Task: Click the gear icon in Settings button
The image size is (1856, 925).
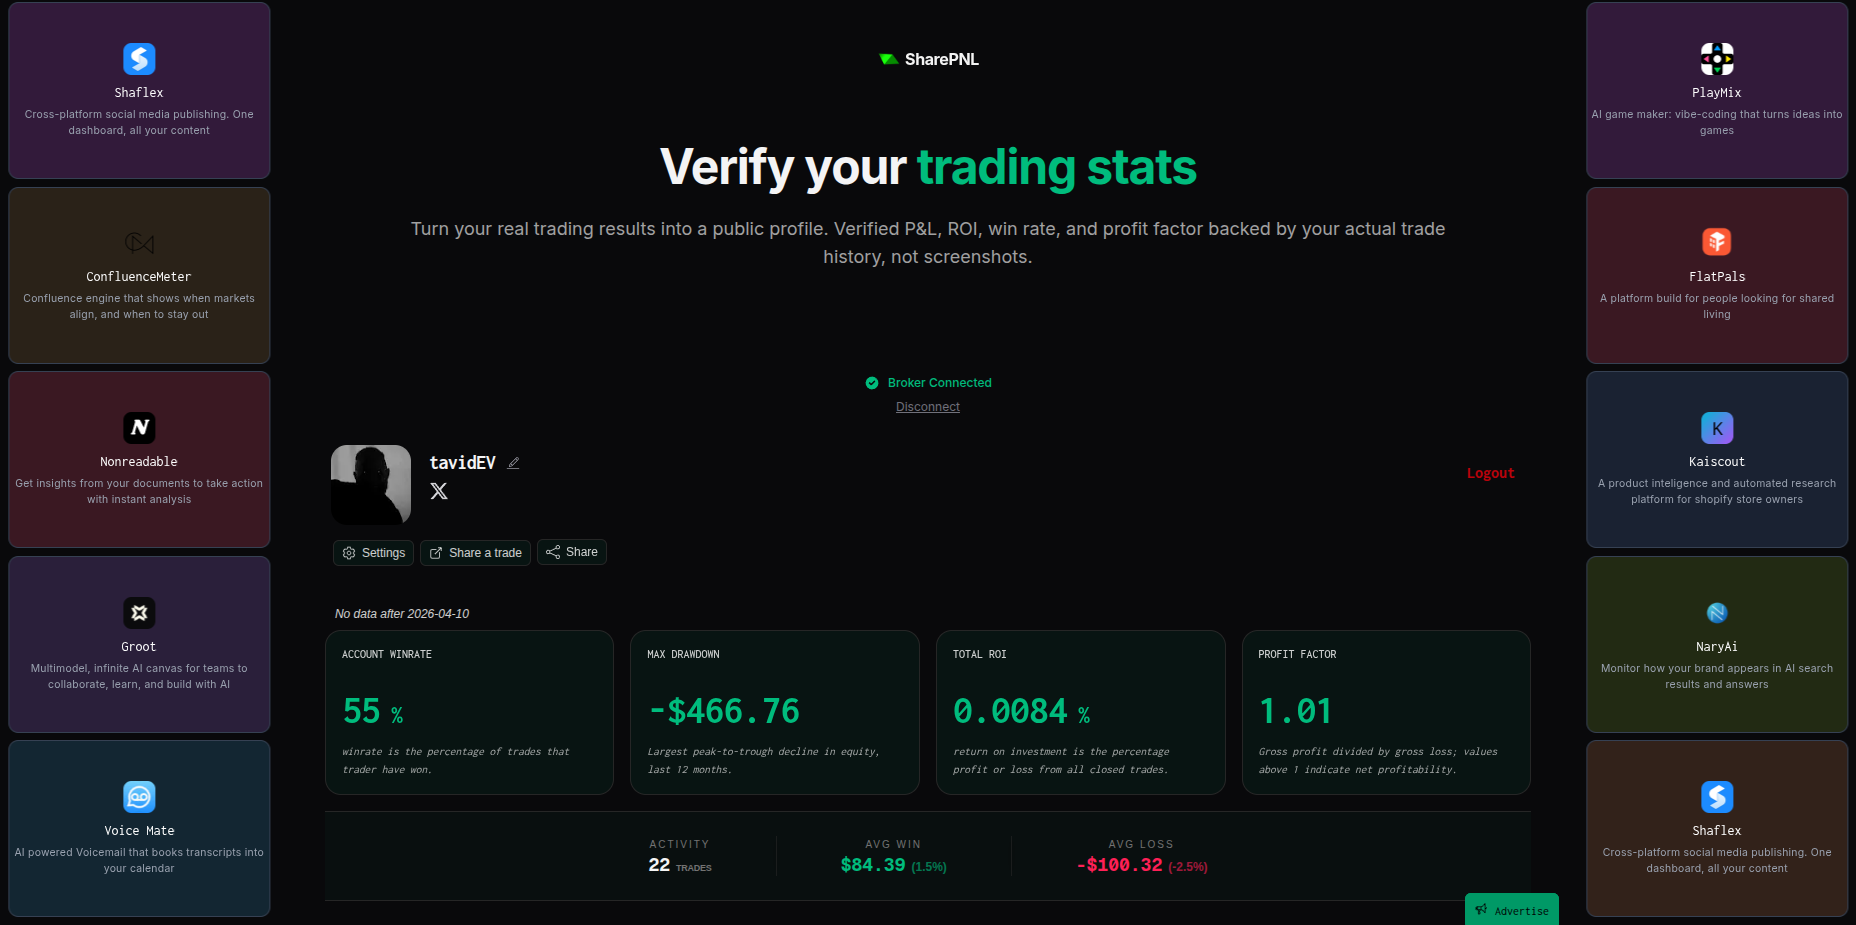Action: tap(349, 553)
